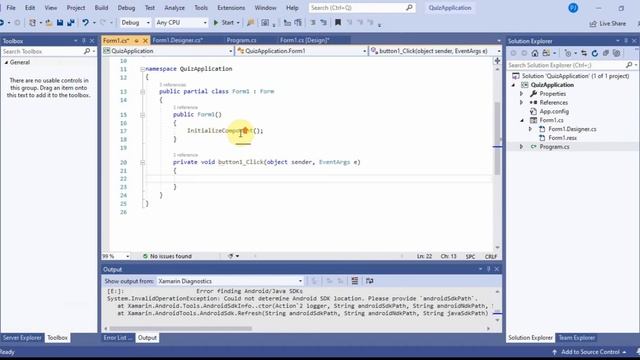Click the Output panel horizontal scrollbar

[x=180, y=328]
